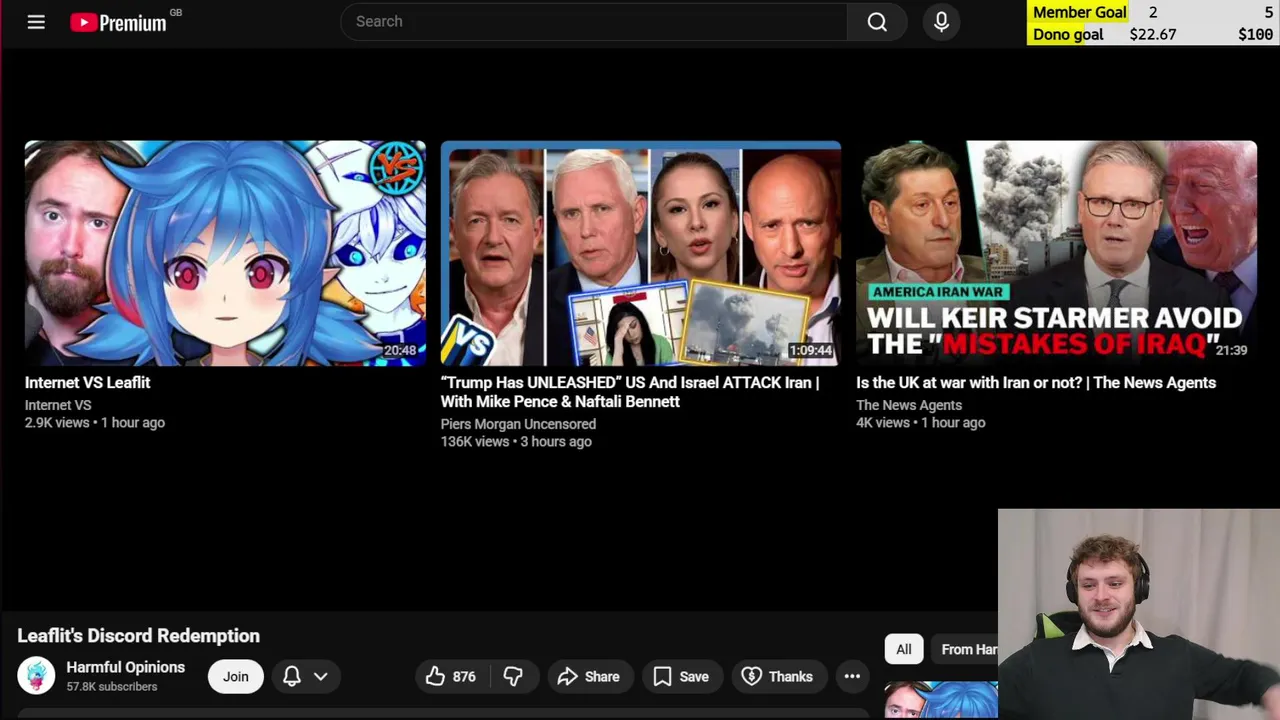Open Harmful Opinions channel avatar

(x=36, y=676)
